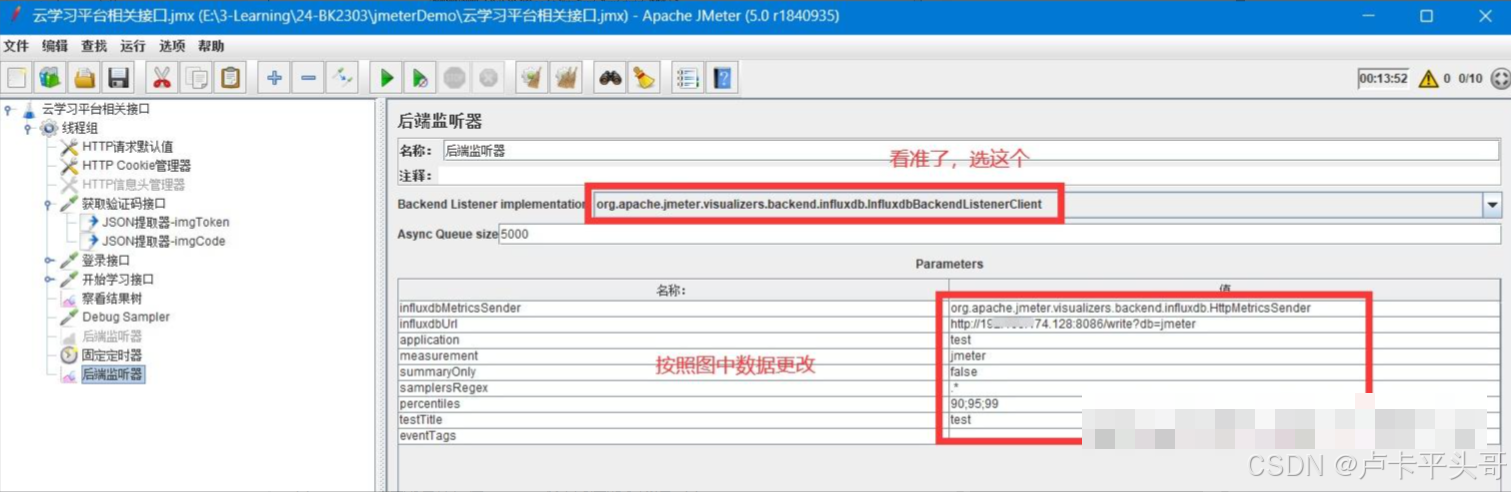Clear current results with single broom icon
The width and height of the screenshot is (1511, 492).
[532, 77]
